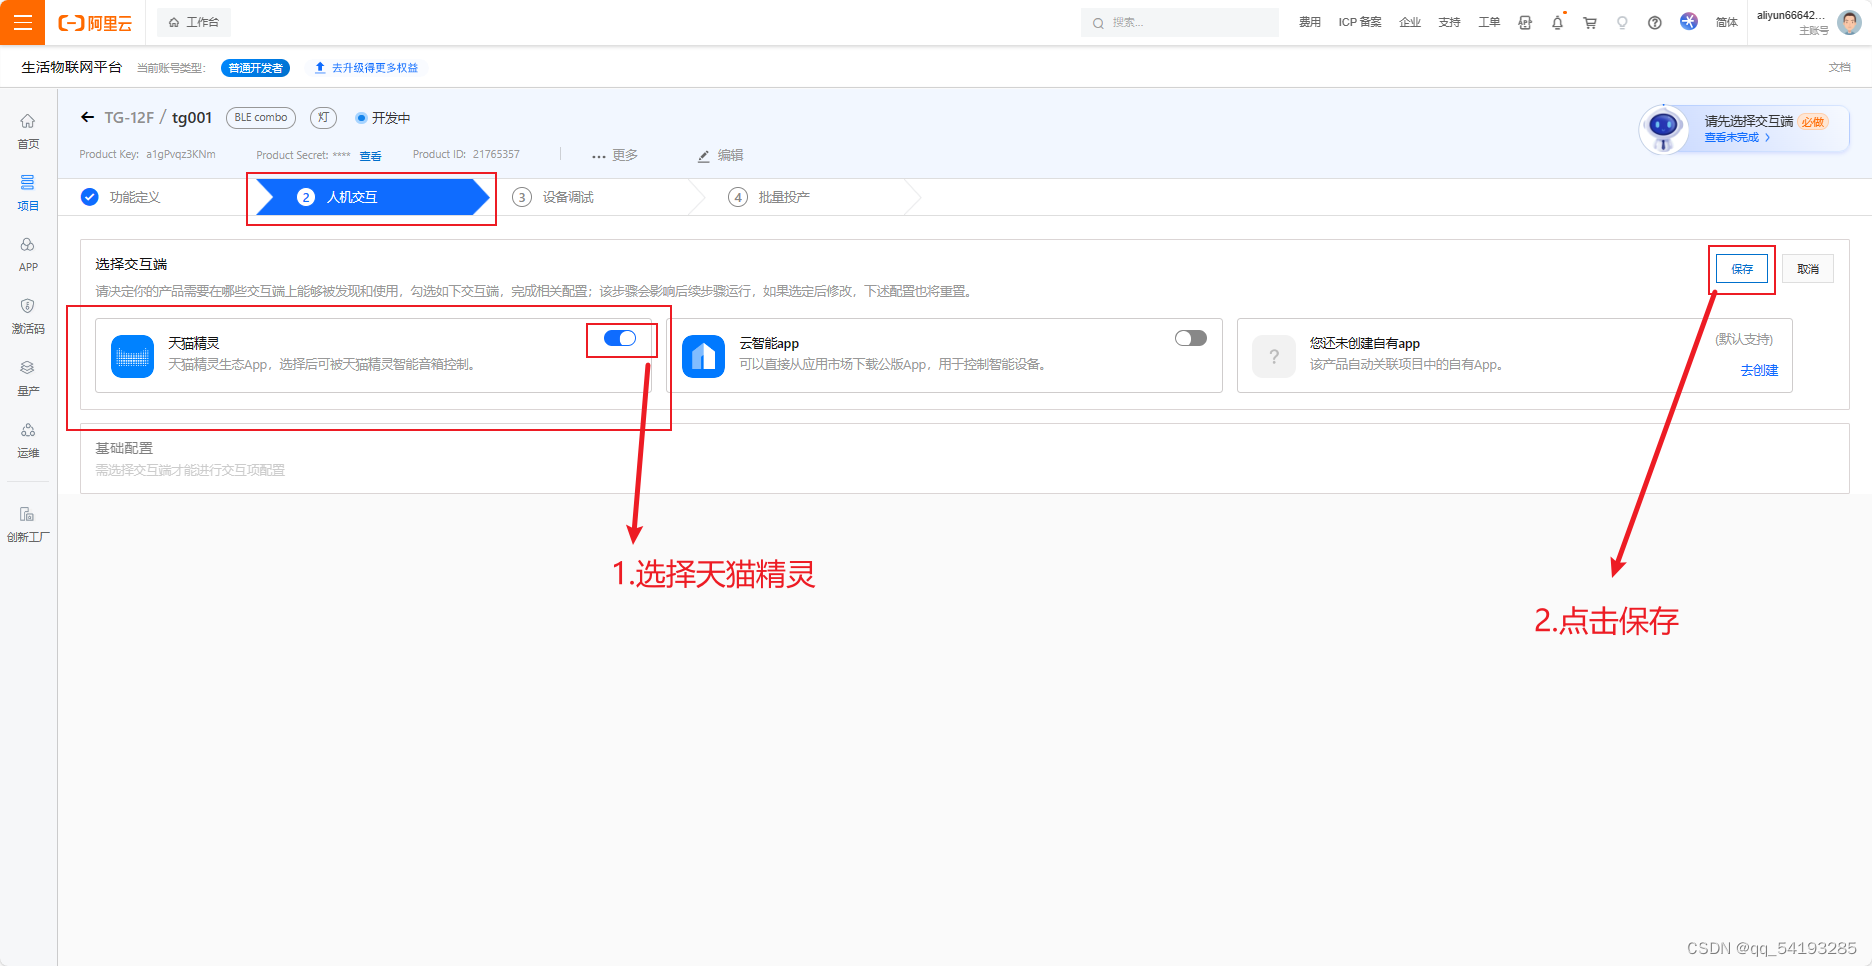This screenshot has width=1872, height=966.
Task: Open 项目 in the sidebar
Action: (x=28, y=193)
